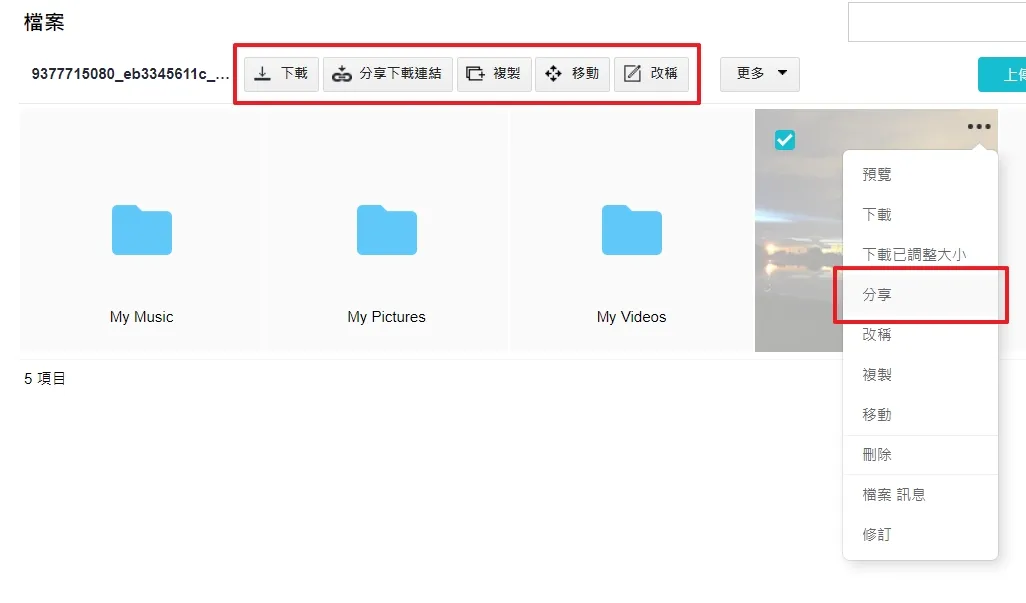1026x603 pixels.
Task: Click the My Pictures folder label
Action: pyautogui.click(x=387, y=317)
